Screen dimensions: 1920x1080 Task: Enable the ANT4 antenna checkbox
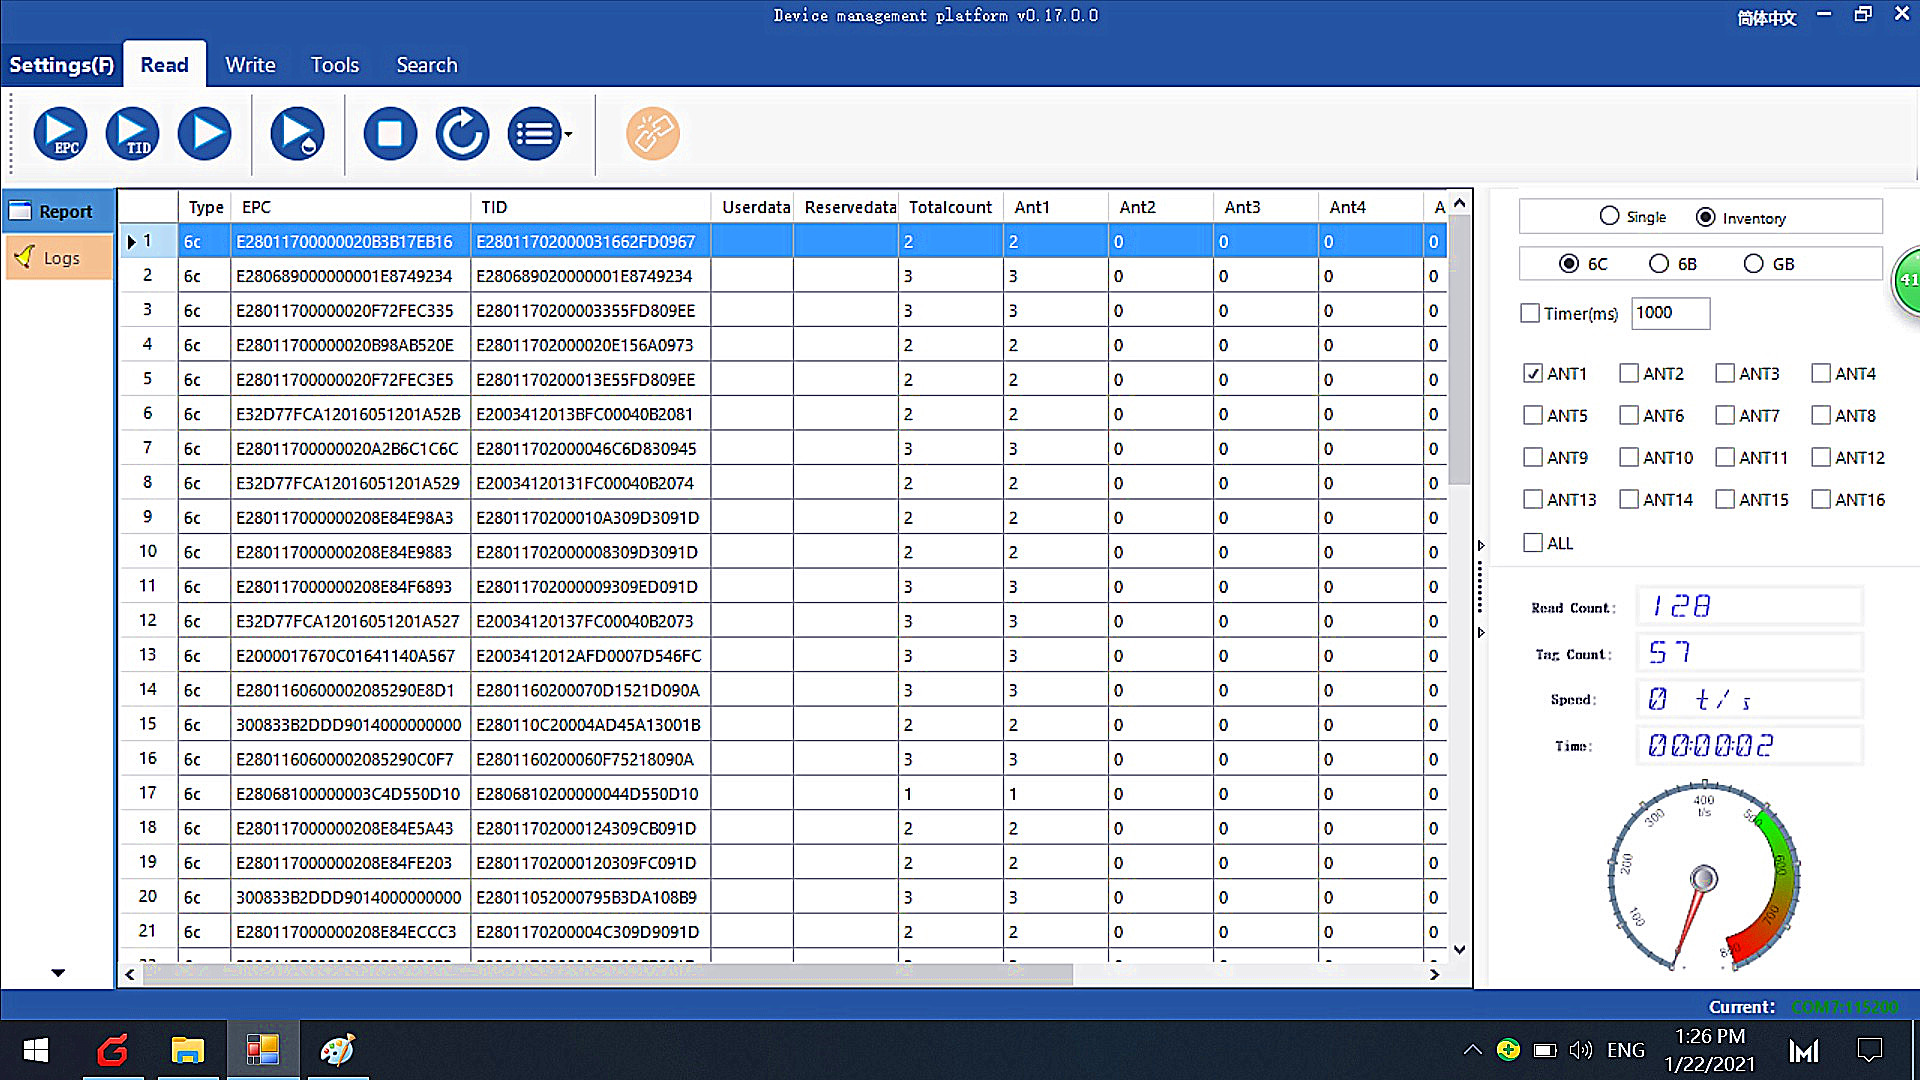[1821, 373]
